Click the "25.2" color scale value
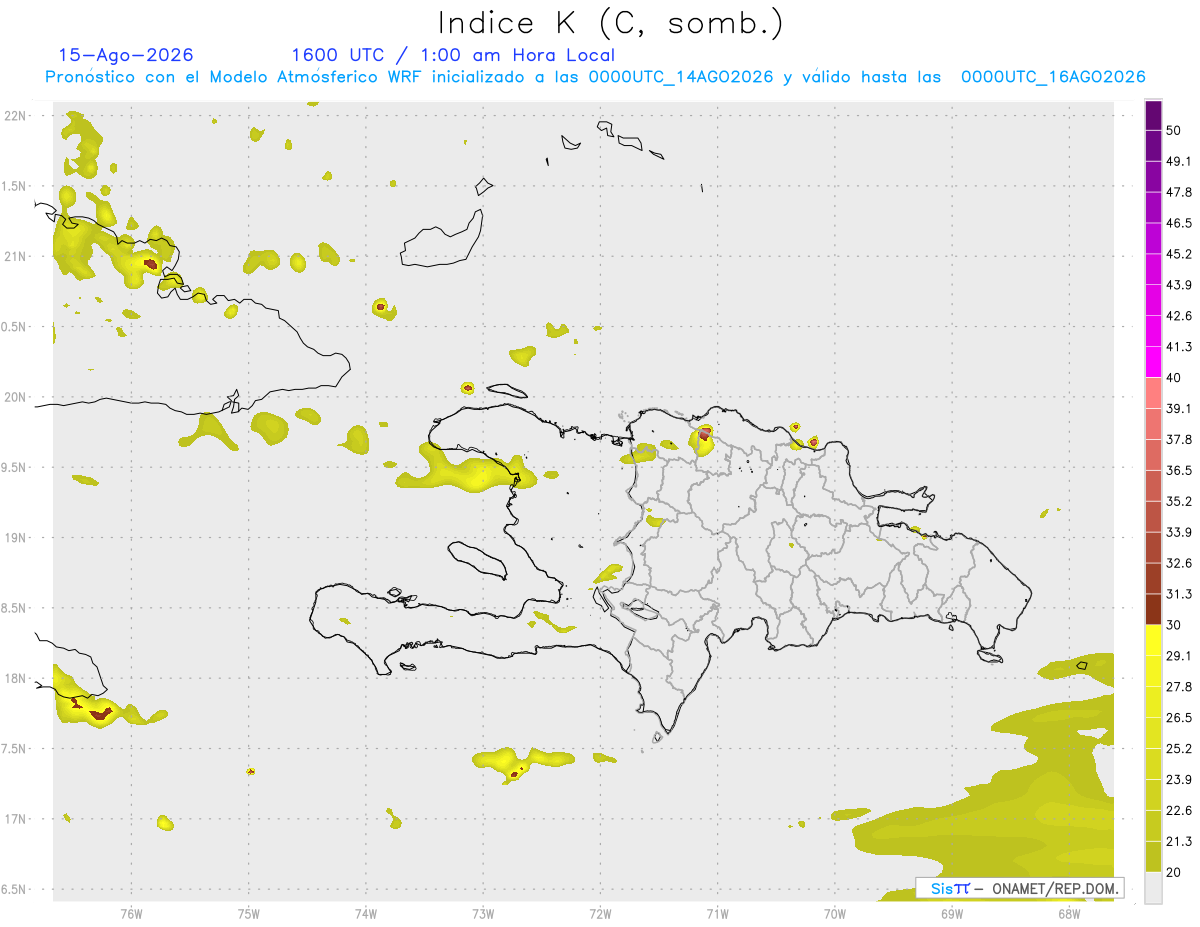1200x927 pixels. pos(1179,749)
